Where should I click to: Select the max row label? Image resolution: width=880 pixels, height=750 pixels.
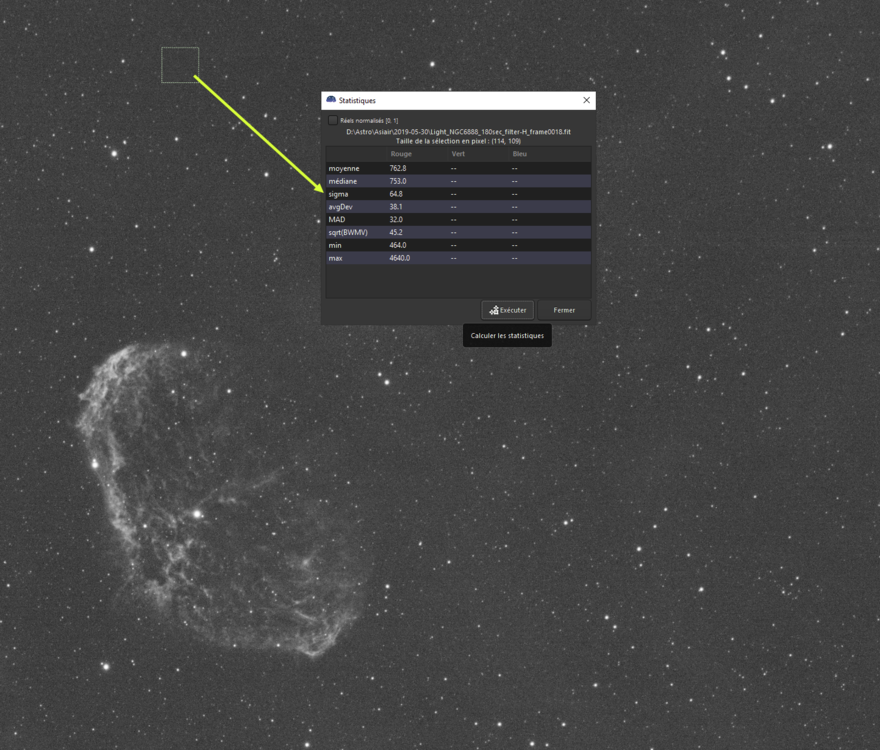coord(336,258)
